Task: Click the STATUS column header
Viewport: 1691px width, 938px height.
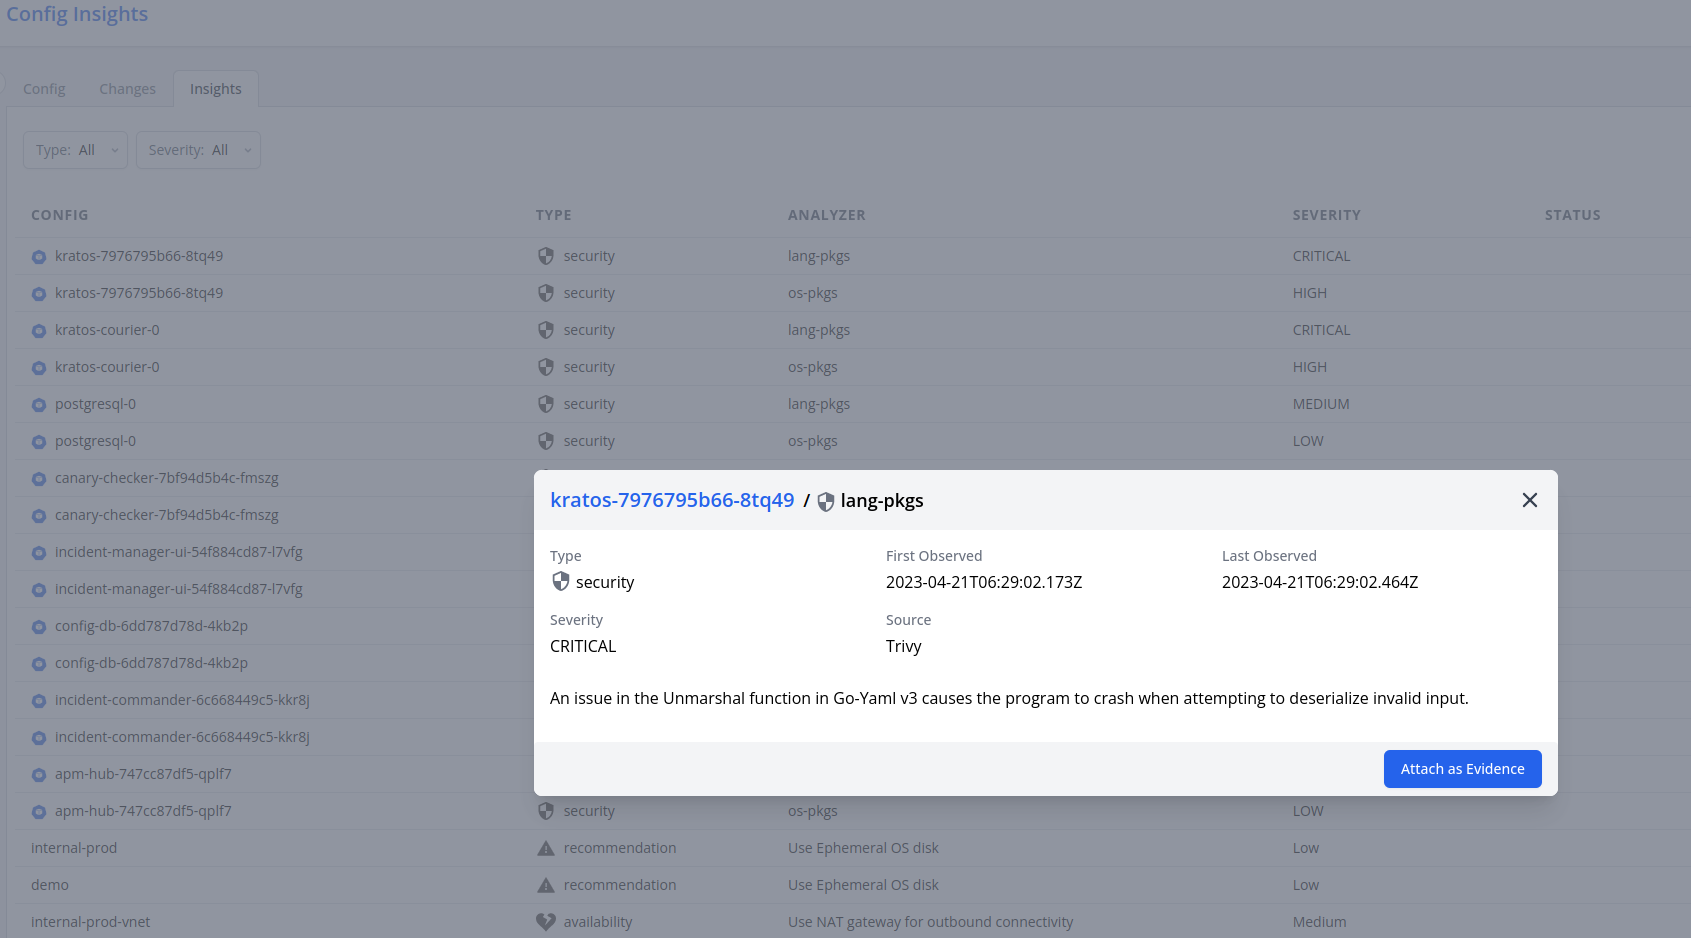Action: tap(1572, 215)
